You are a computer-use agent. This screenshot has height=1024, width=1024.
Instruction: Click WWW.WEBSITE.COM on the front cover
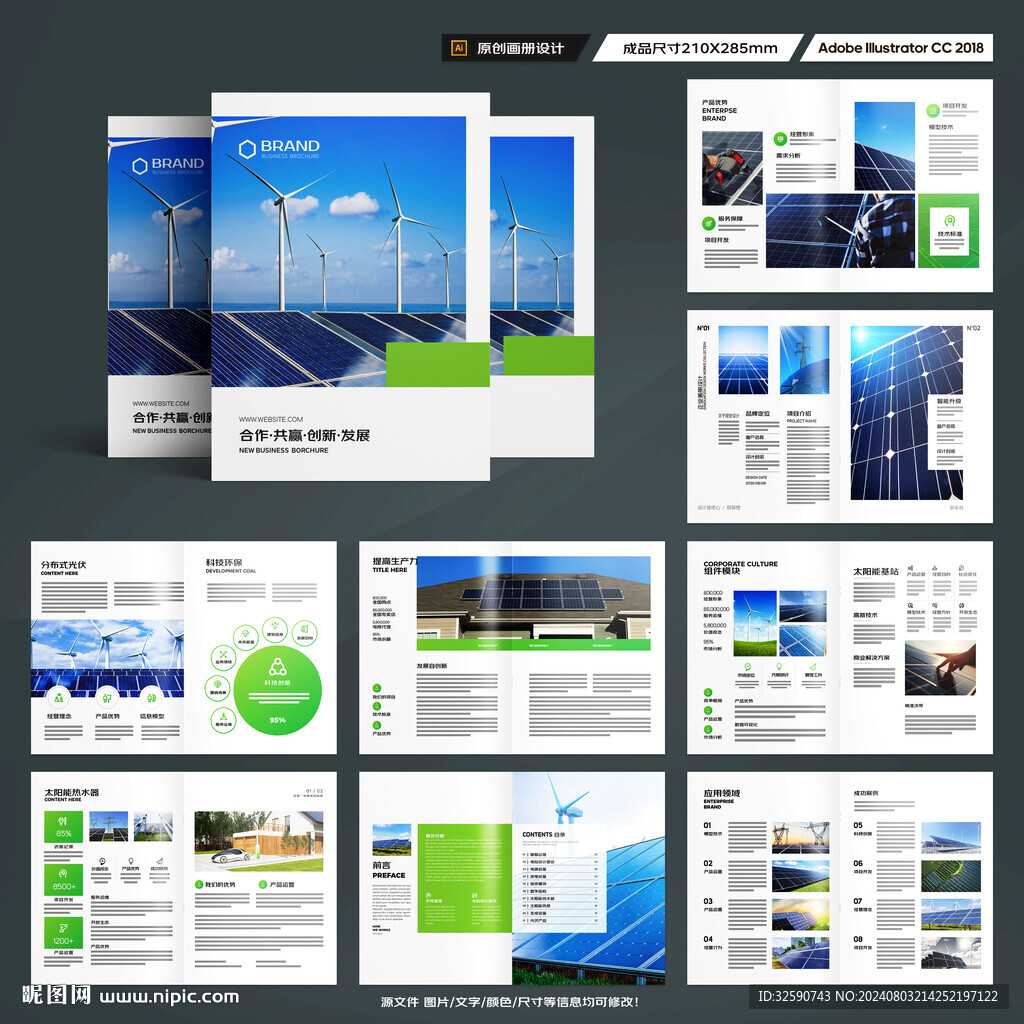pyautogui.click(x=270, y=420)
